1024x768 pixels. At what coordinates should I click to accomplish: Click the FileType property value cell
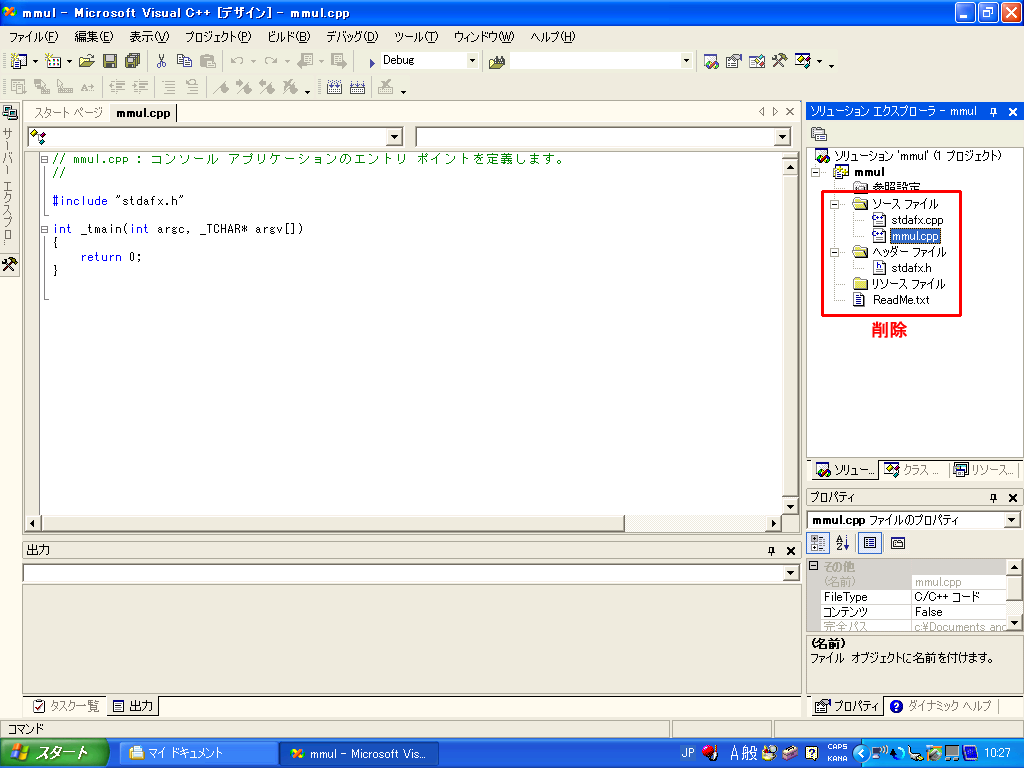point(958,597)
